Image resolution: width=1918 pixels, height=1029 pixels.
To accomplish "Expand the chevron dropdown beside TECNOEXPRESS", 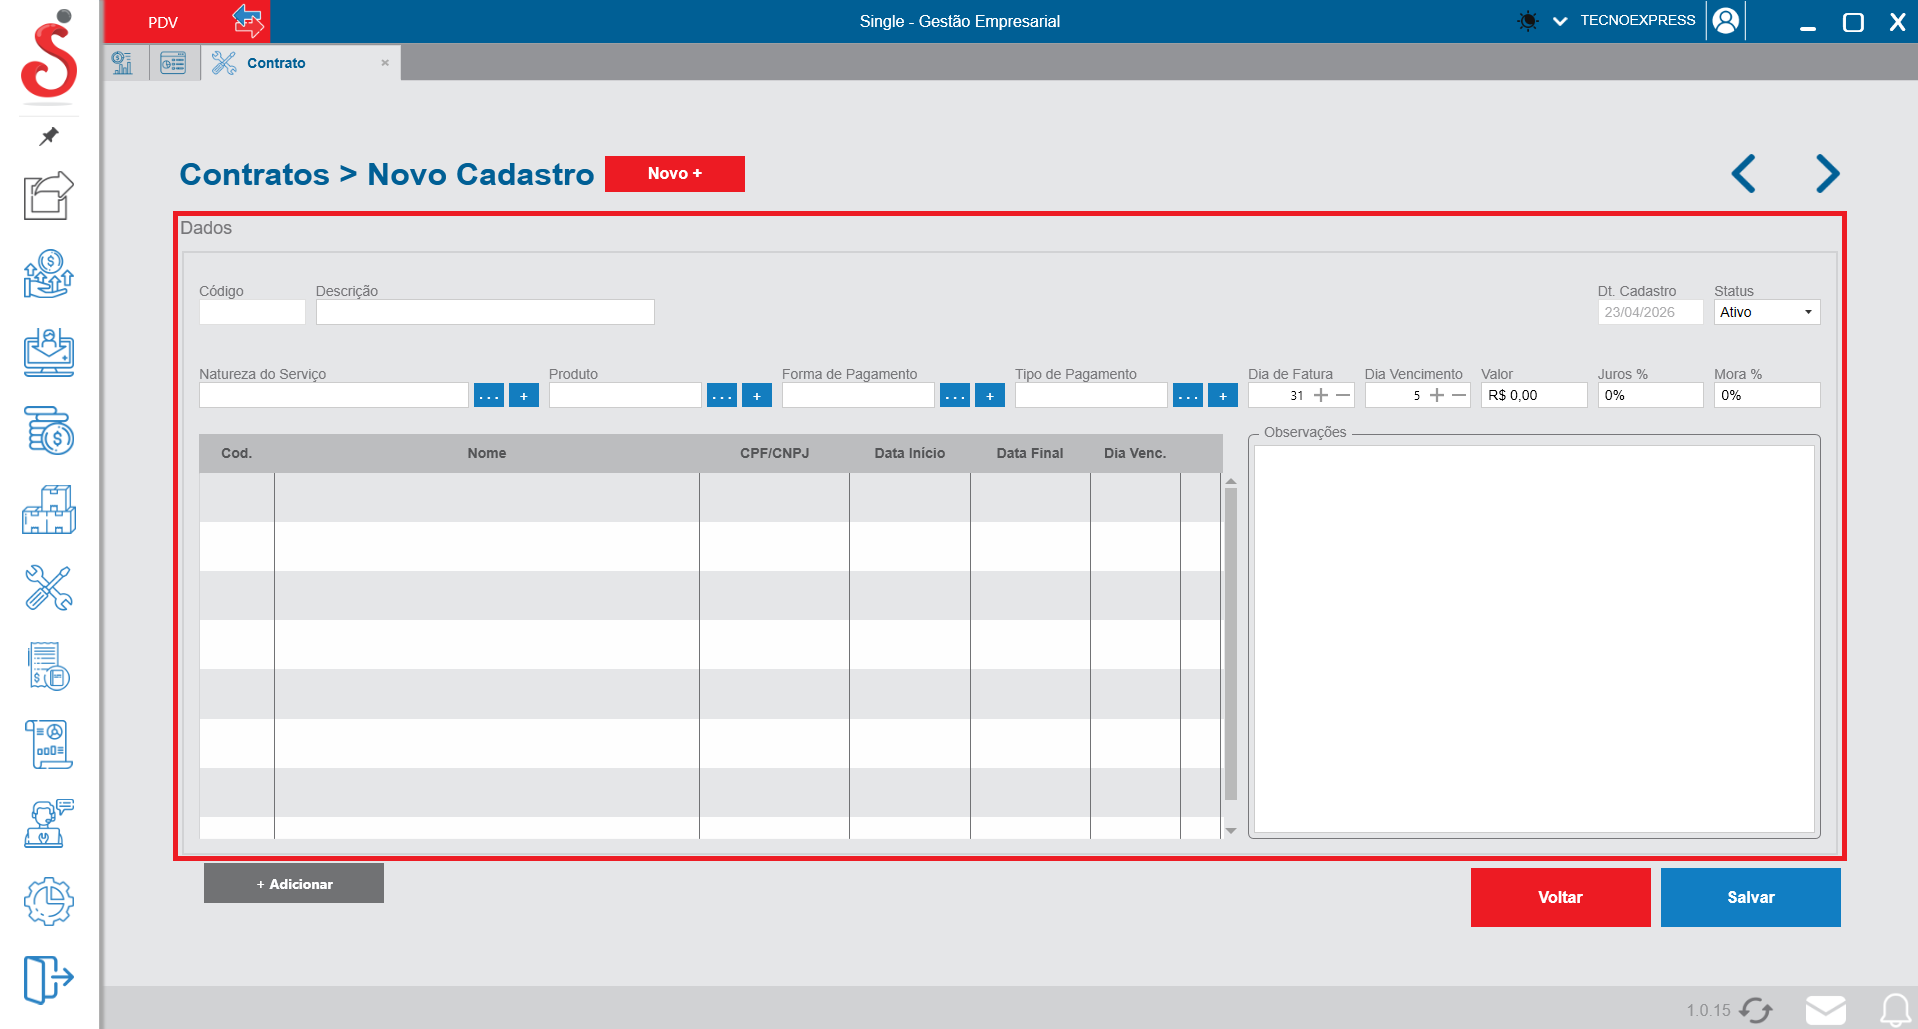I will click(1559, 21).
